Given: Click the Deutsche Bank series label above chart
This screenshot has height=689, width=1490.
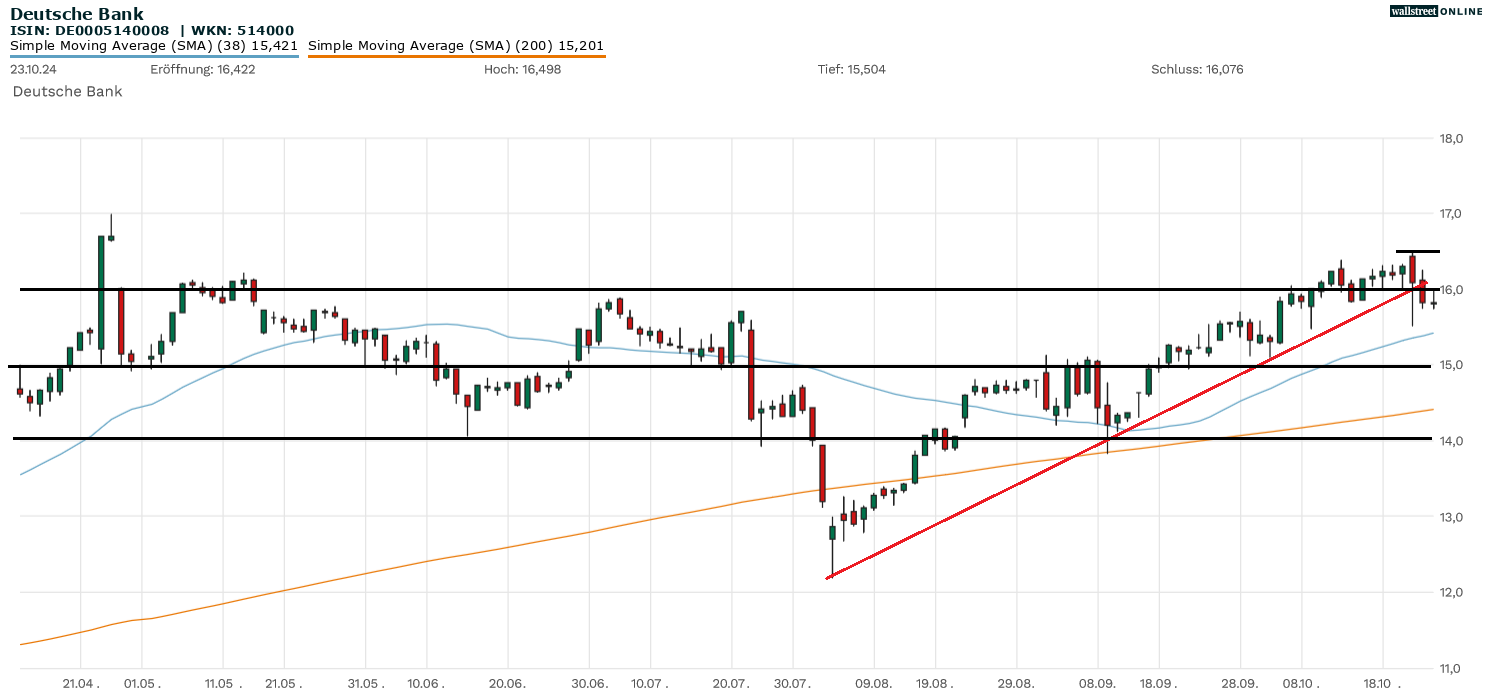Looking at the screenshot, I should point(67,91).
